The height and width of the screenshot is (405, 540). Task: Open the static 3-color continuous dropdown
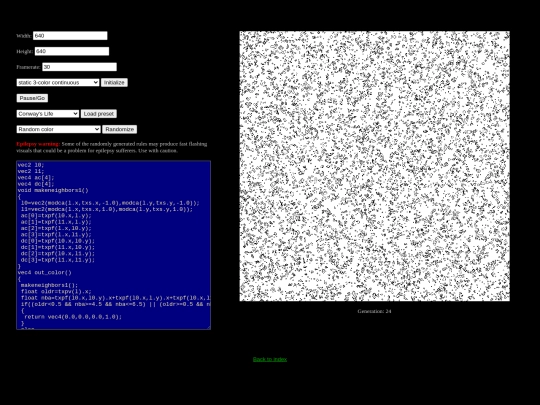pyautogui.click(x=58, y=83)
